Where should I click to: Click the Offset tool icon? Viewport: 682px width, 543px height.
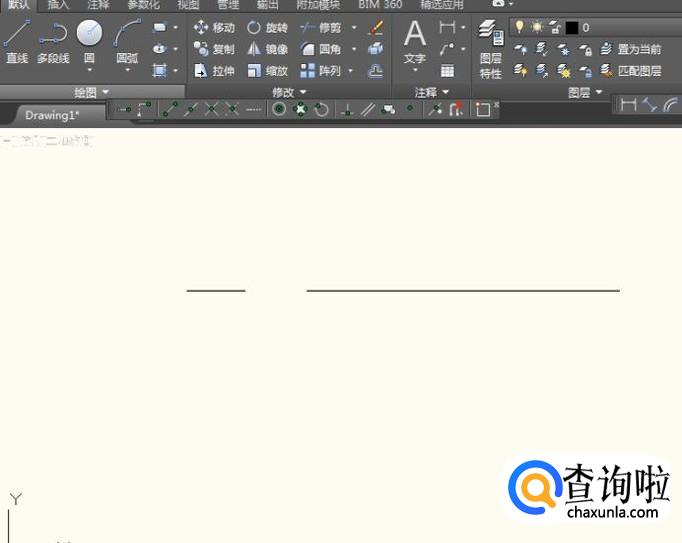pyautogui.click(x=375, y=70)
